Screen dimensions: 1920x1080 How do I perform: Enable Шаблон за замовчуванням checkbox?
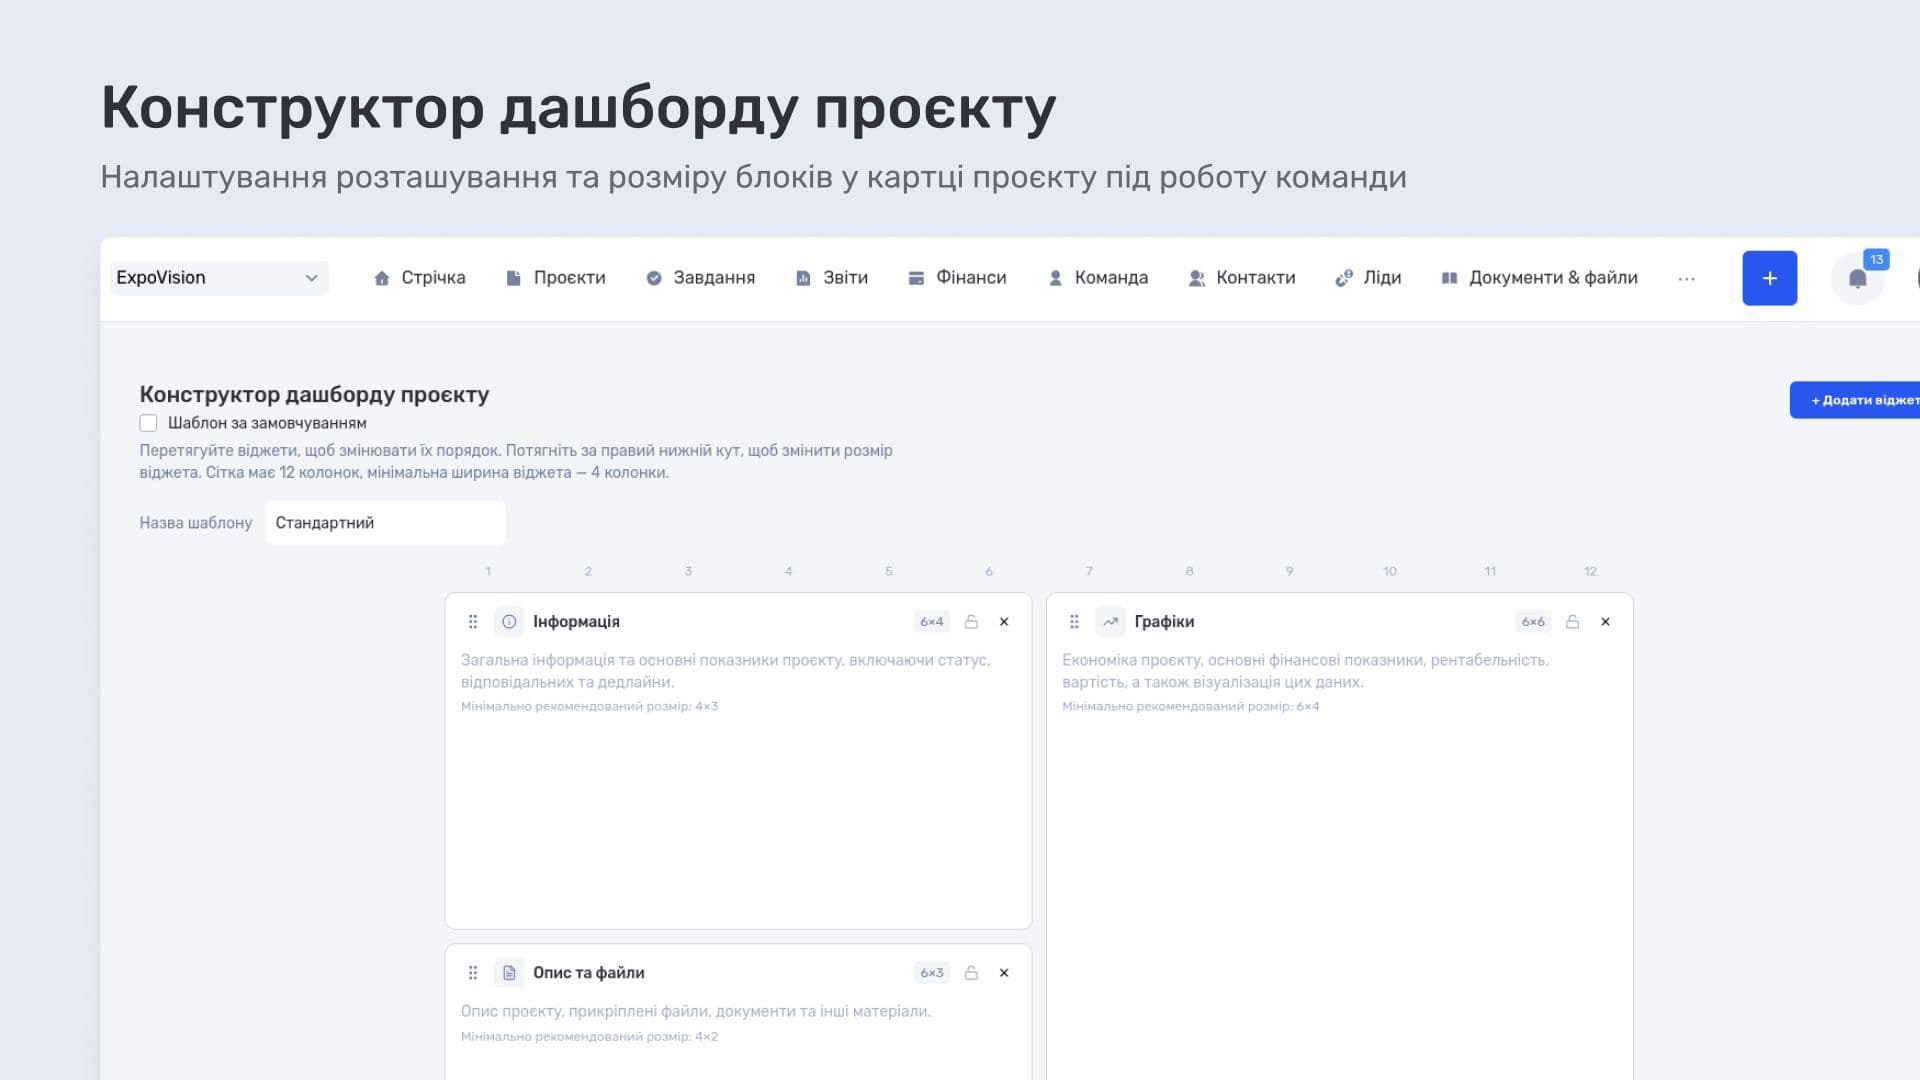point(148,423)
